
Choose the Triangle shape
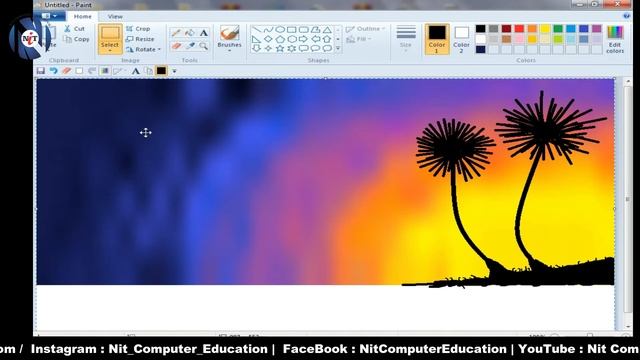pos(327,30)
